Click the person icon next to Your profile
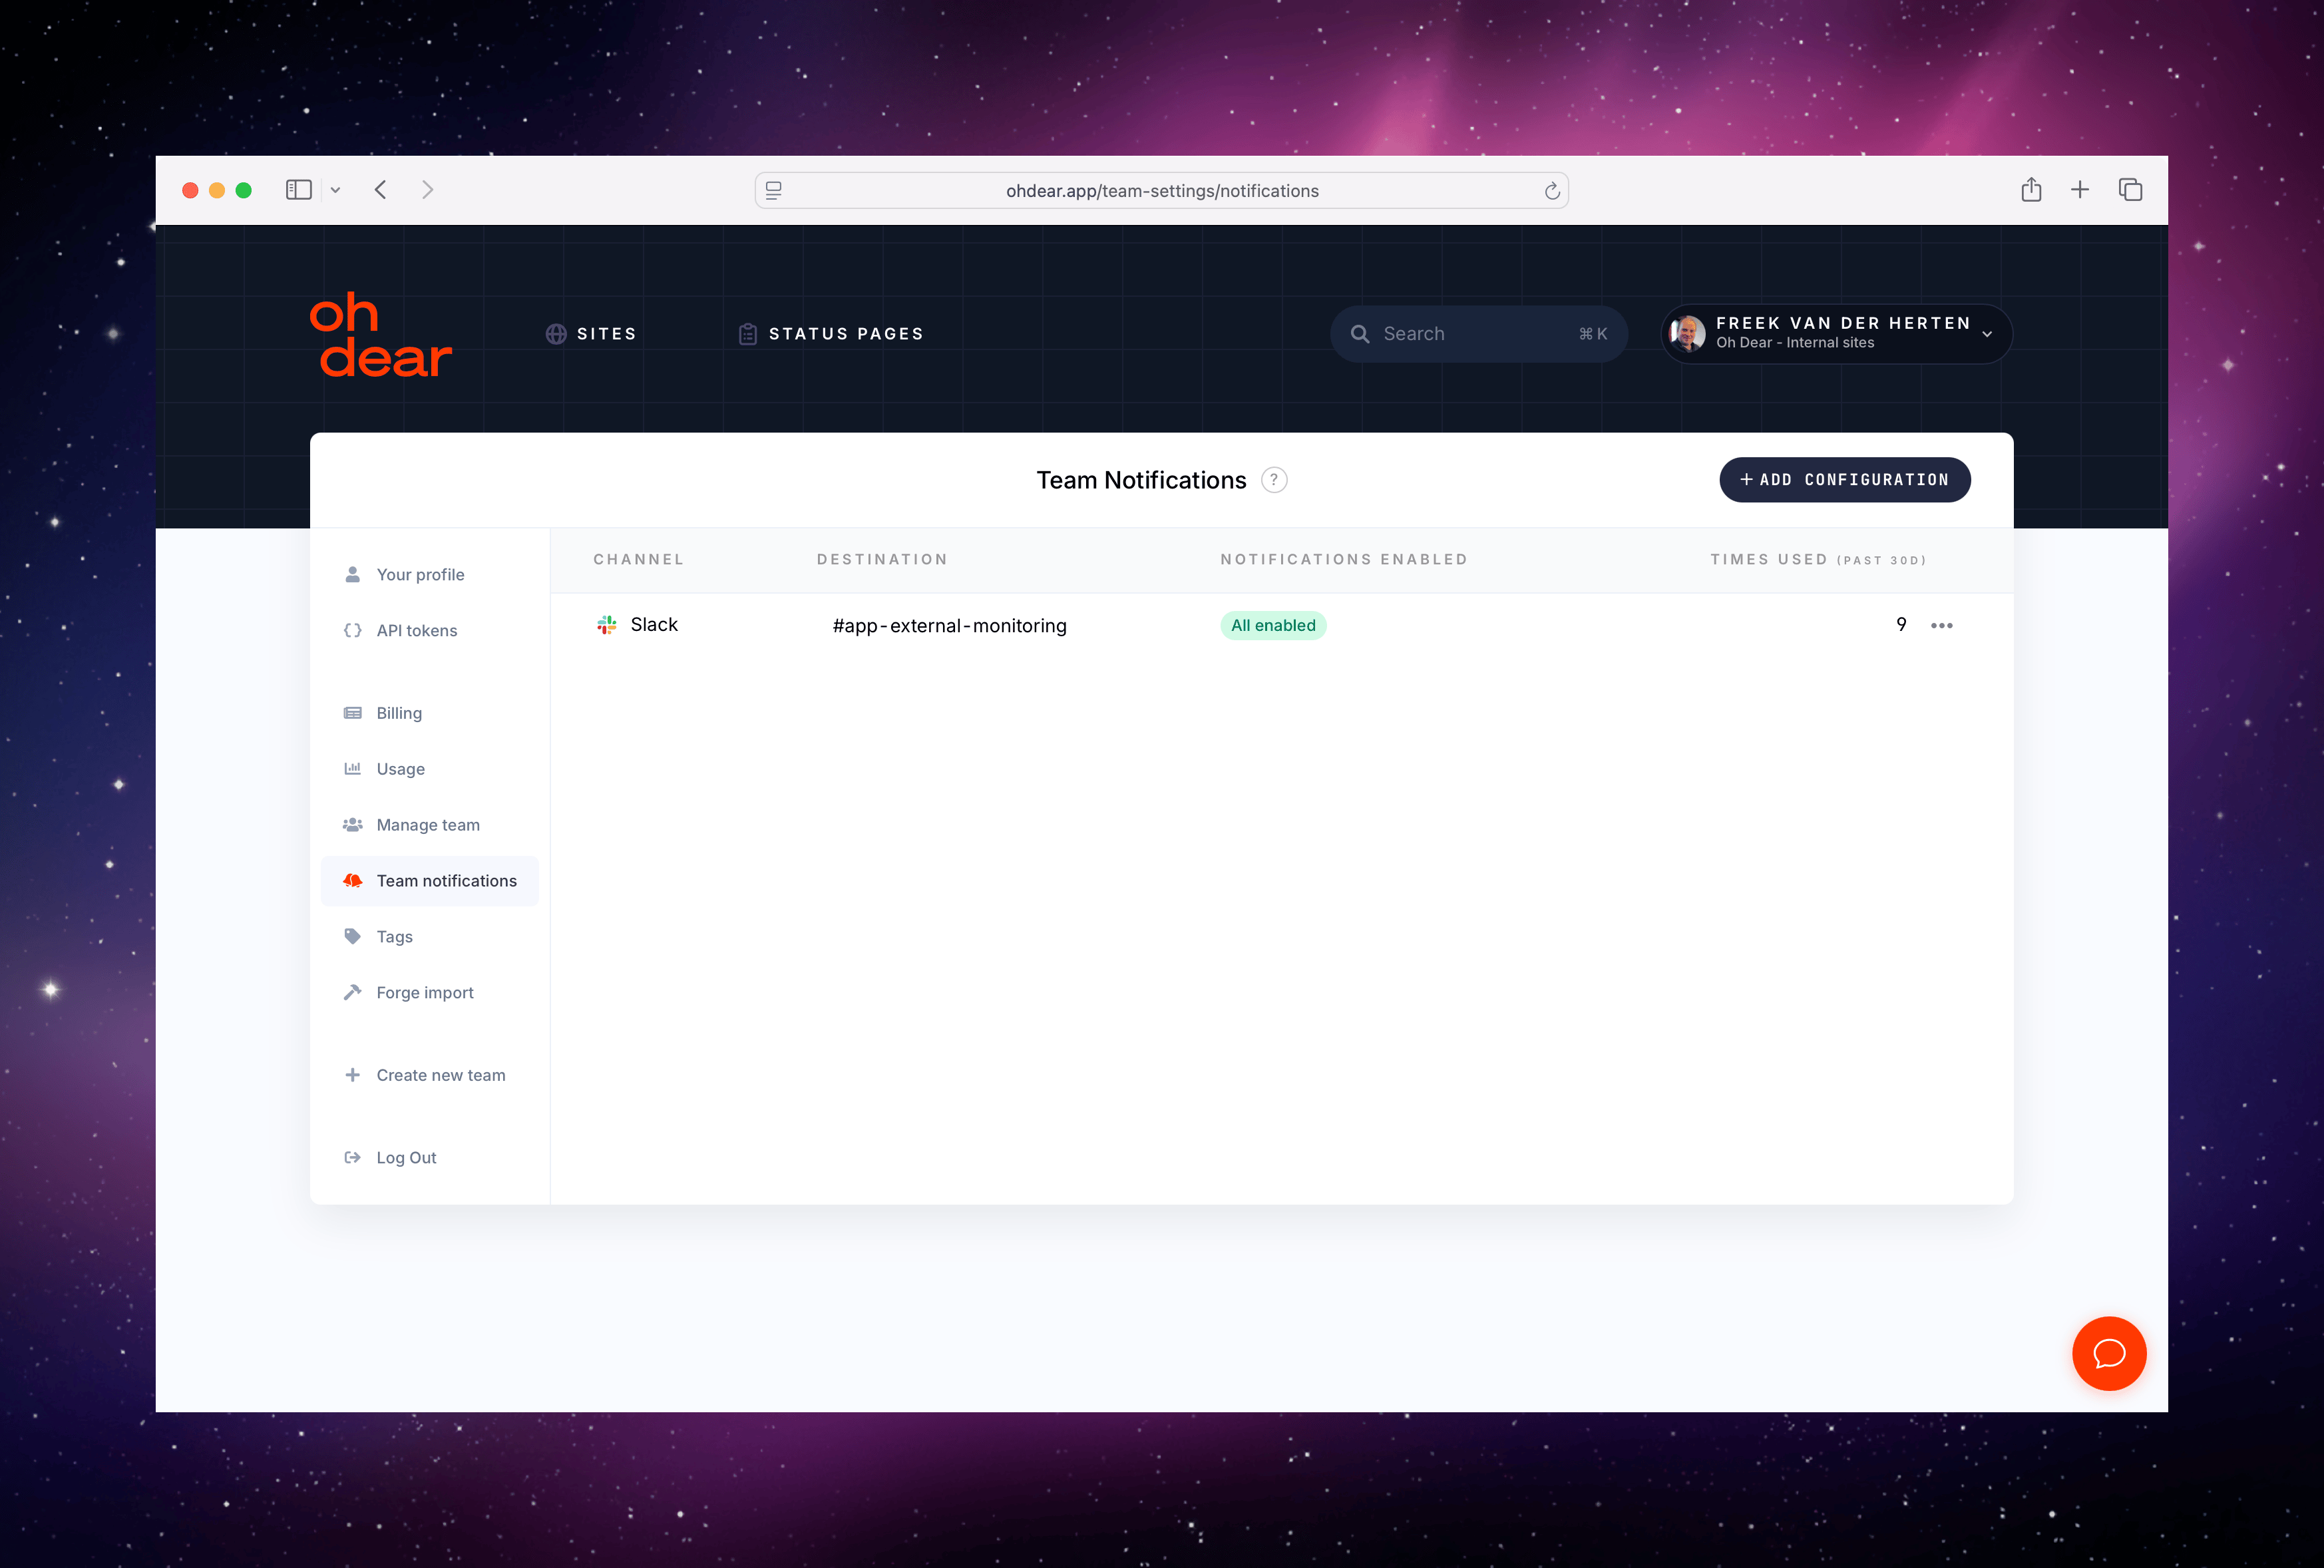Viewport: 2324px width, 1568px height. click(352, 574)
